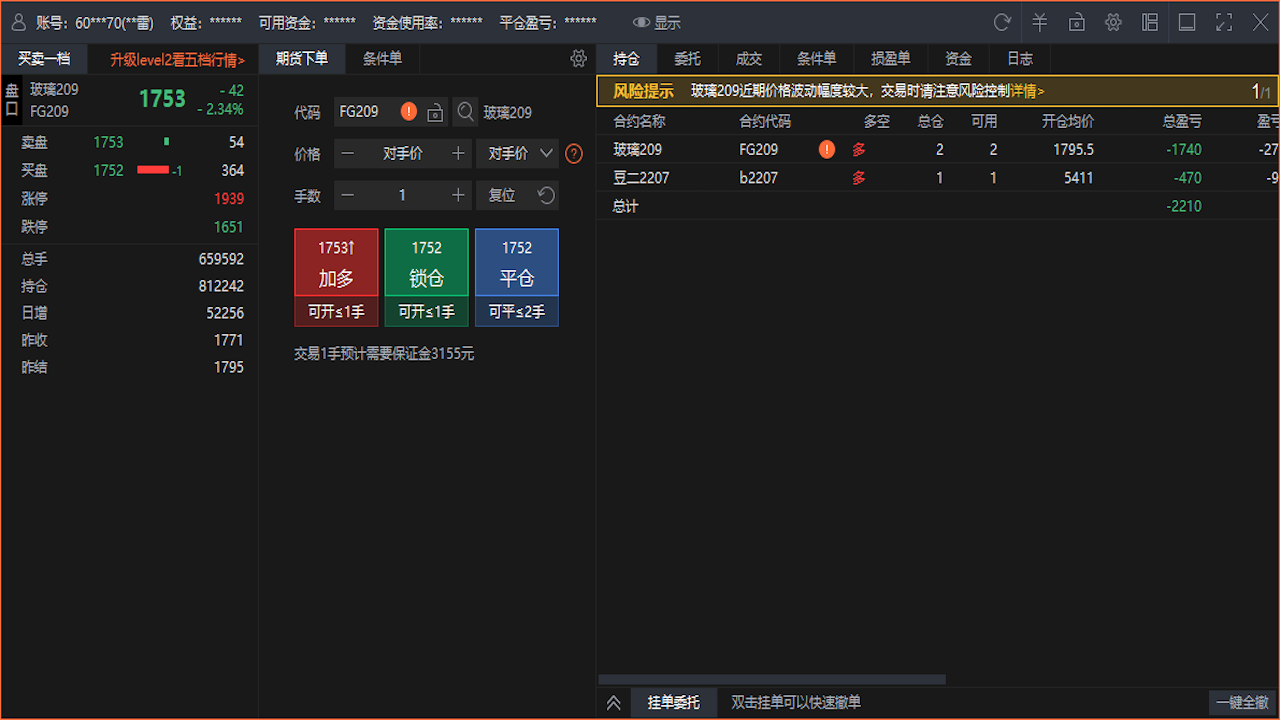
Task: Open the 对手价 price type dropdown
Action: tap(518, 153)
